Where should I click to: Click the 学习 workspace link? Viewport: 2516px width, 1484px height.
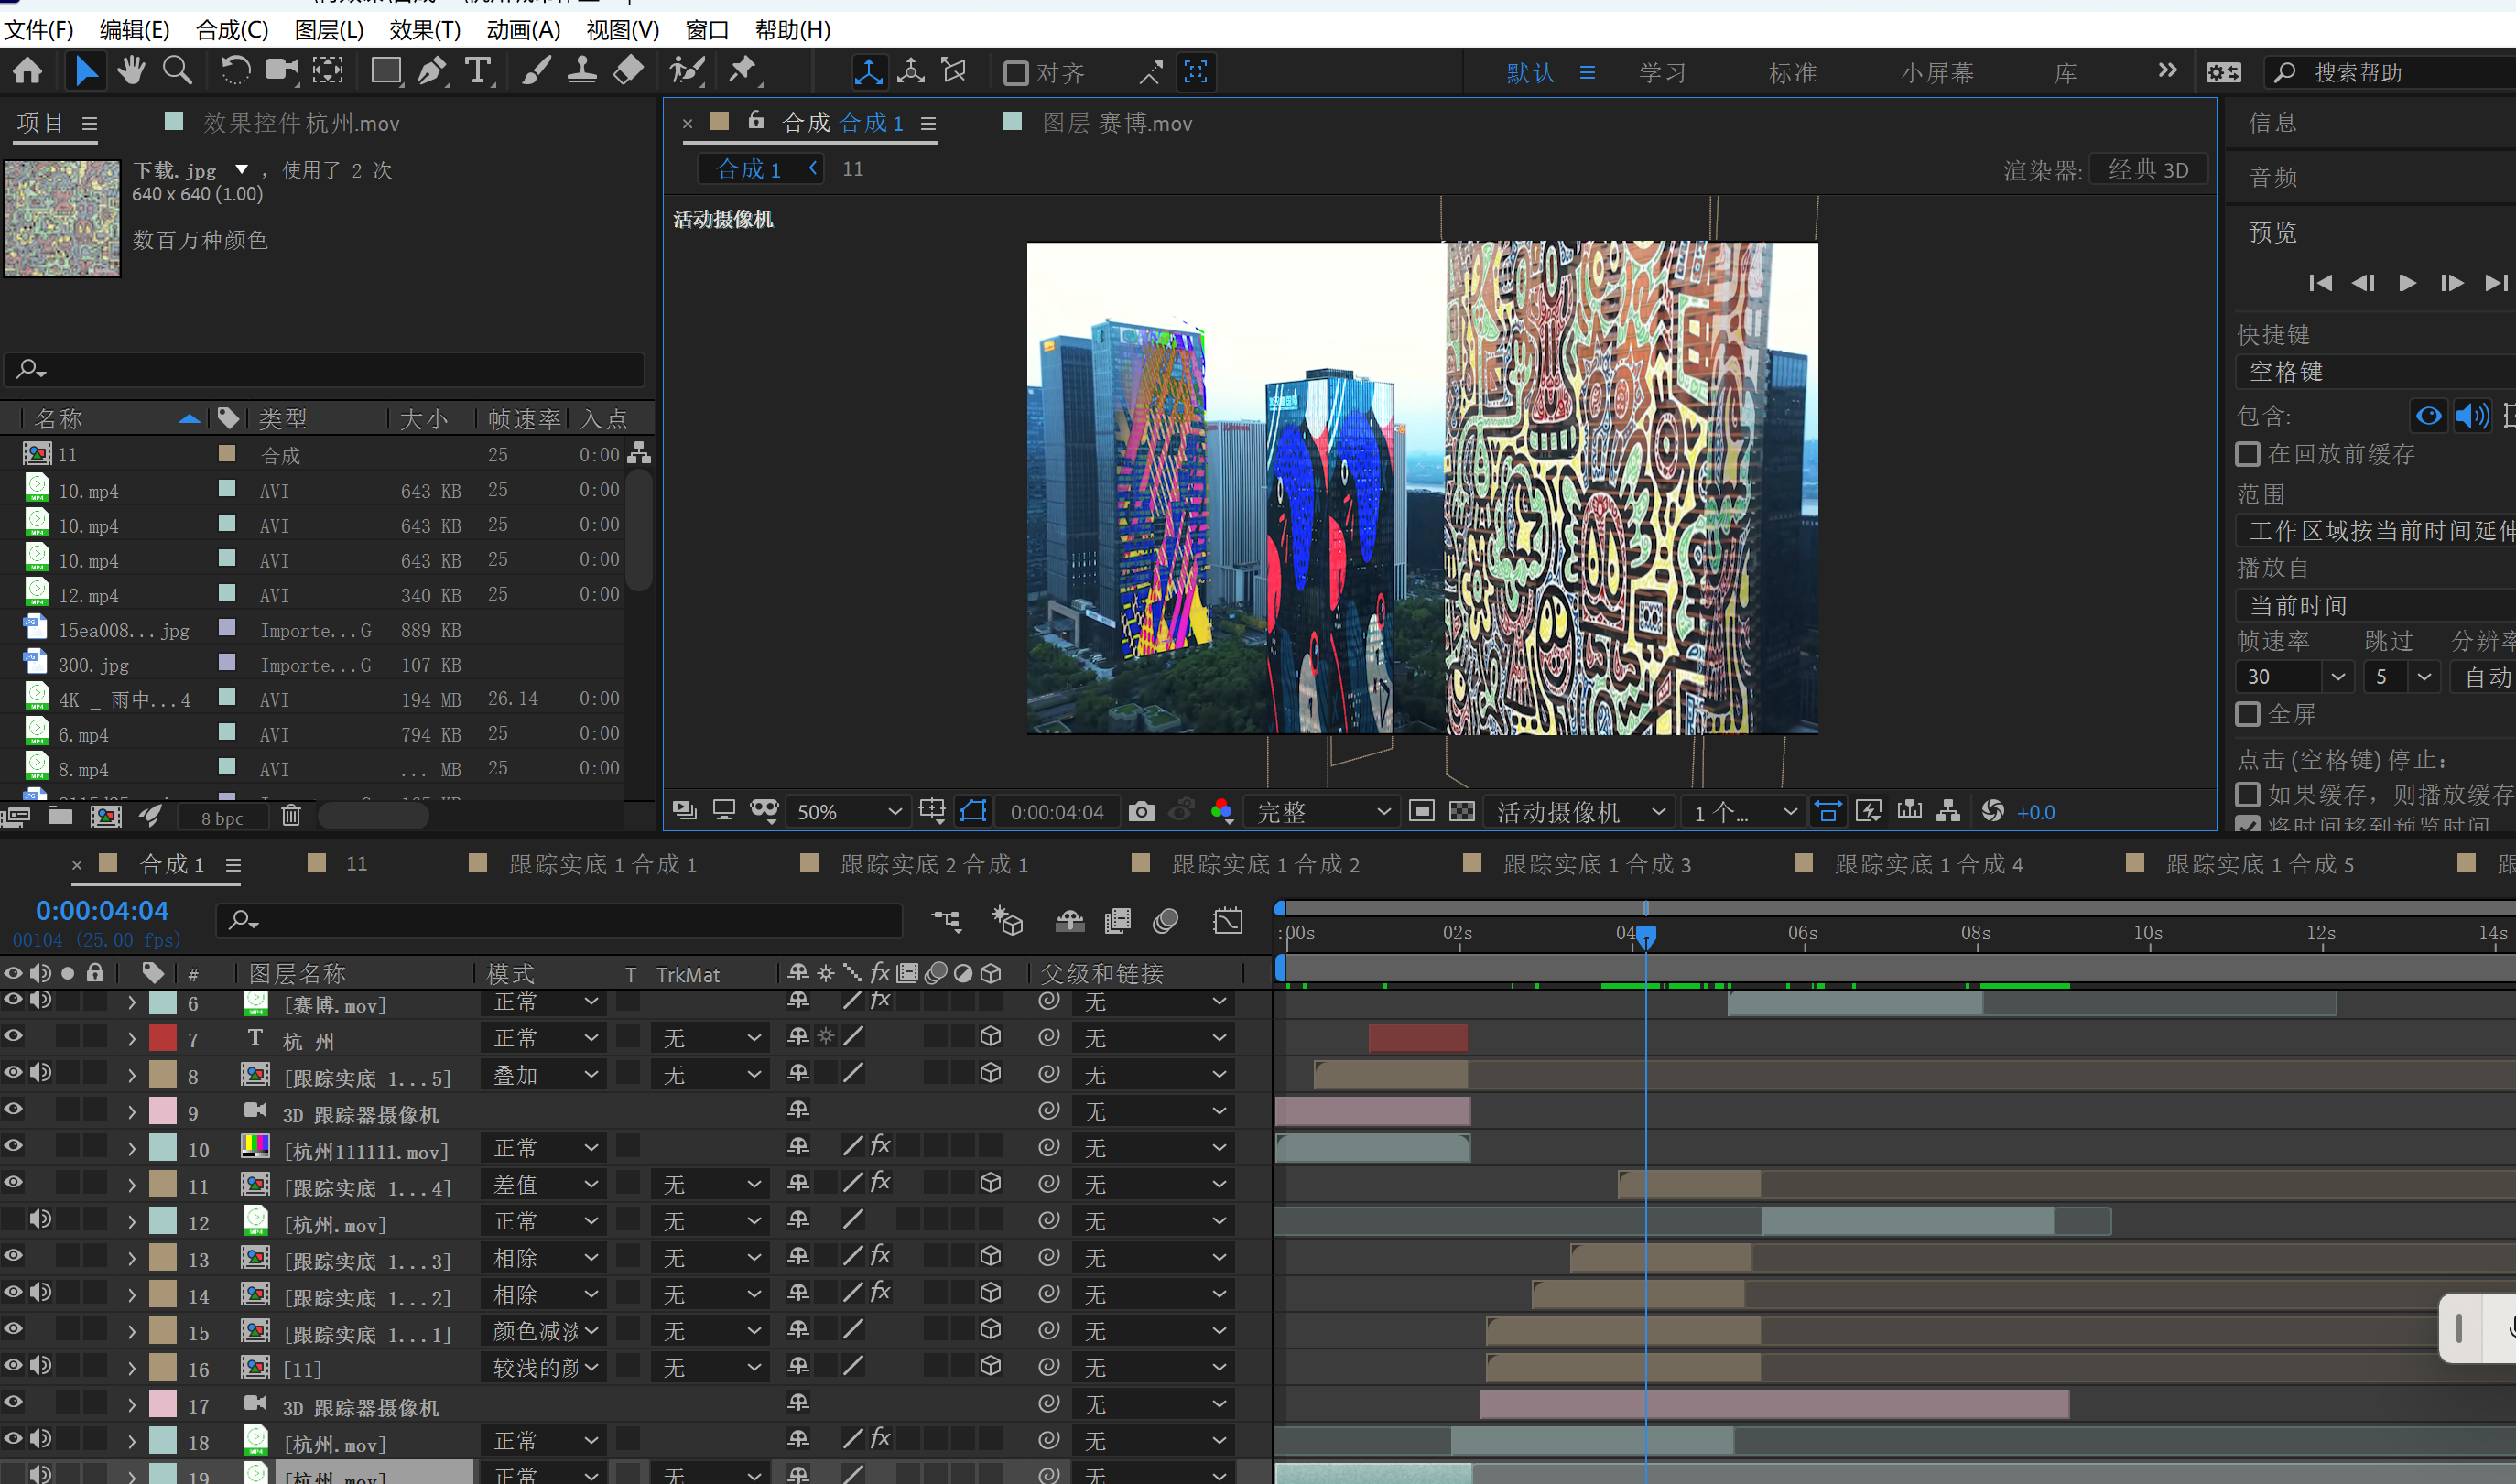coord(1662,73)
